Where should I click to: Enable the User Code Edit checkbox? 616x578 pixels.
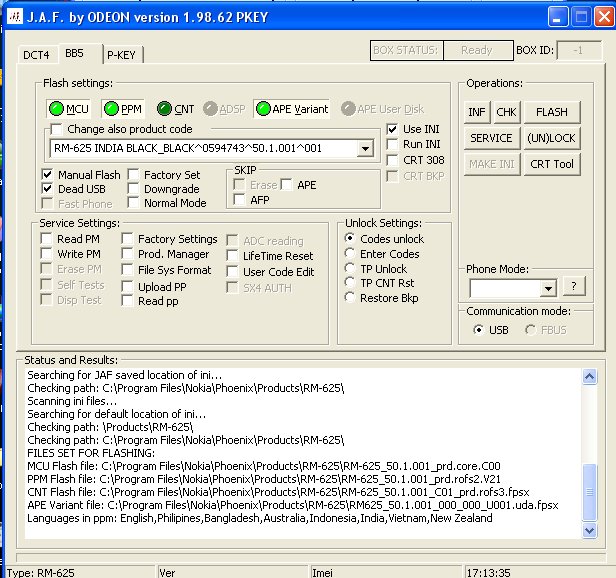[x=232, y=272]
